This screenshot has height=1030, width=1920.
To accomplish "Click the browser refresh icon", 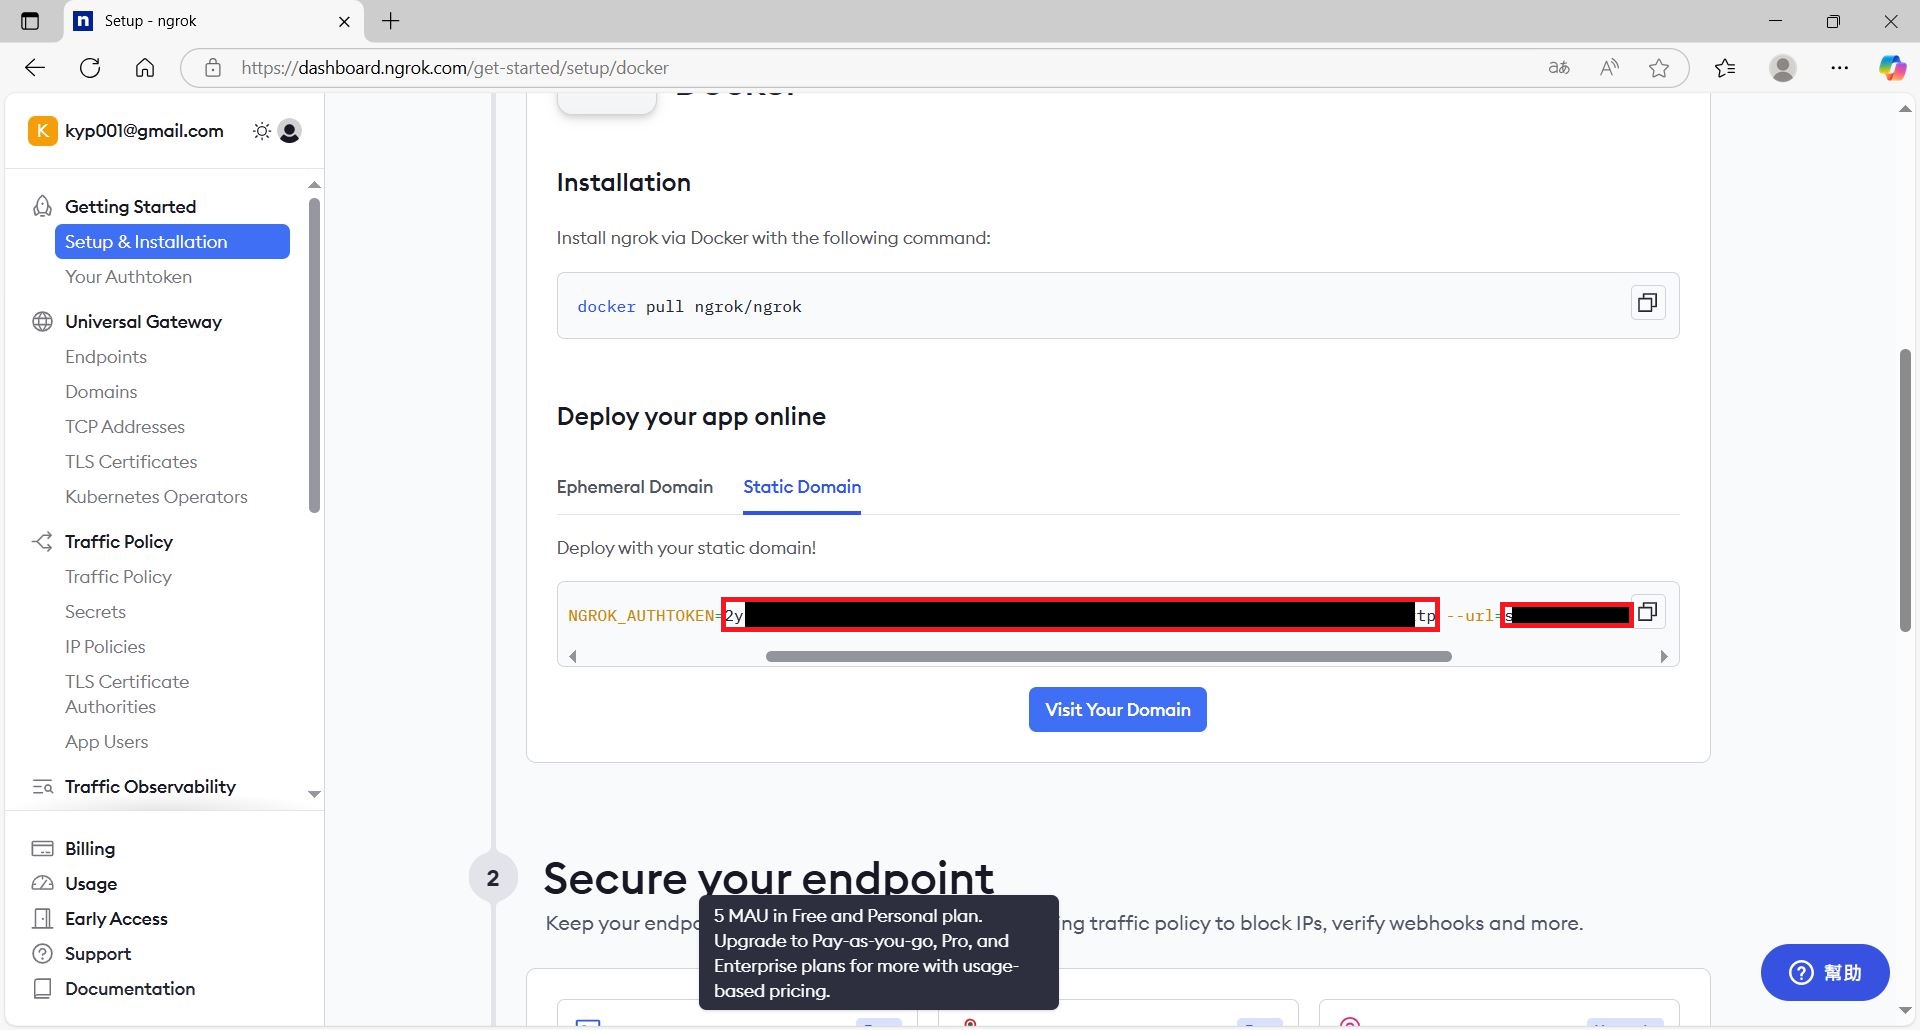I will point(90,68).
